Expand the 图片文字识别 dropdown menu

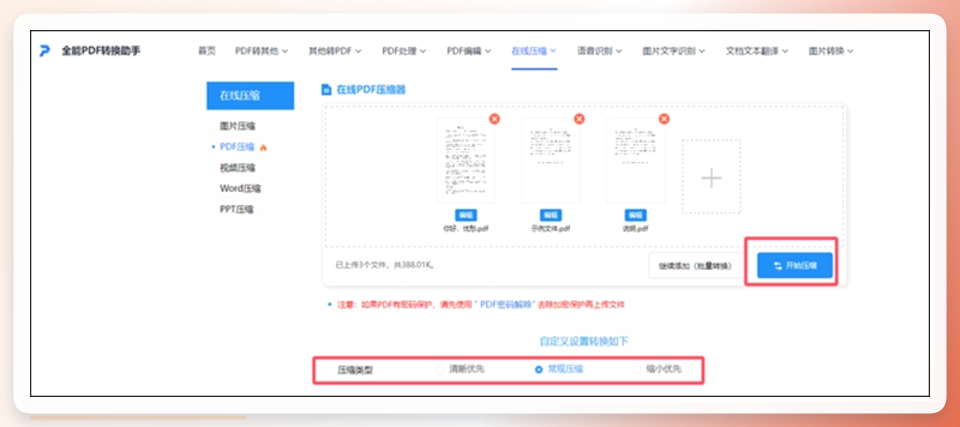(x=673, y=51)
